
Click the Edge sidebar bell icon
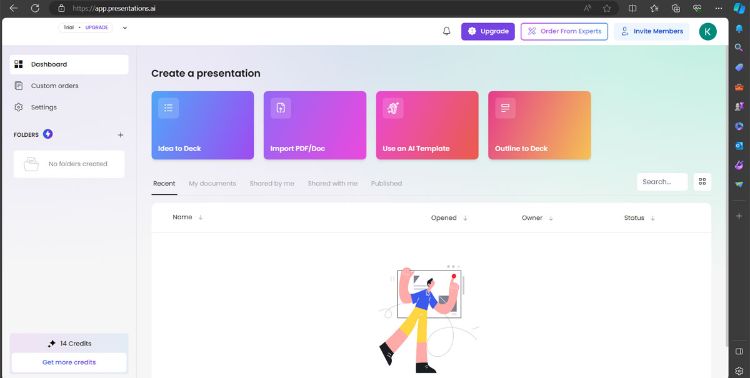click(x=739, y=29)
